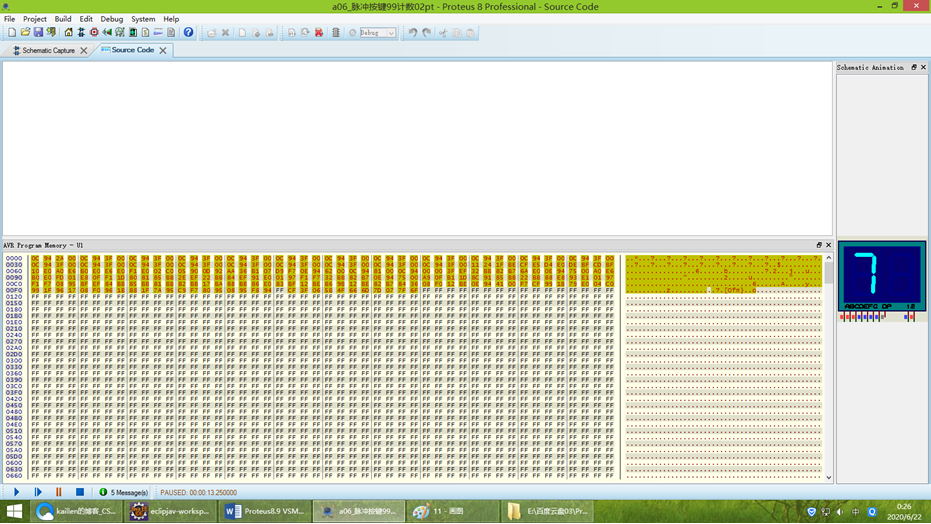Click the empty source code editor area
The width and height of the screenshot is (931, 524).
point(417,148)
